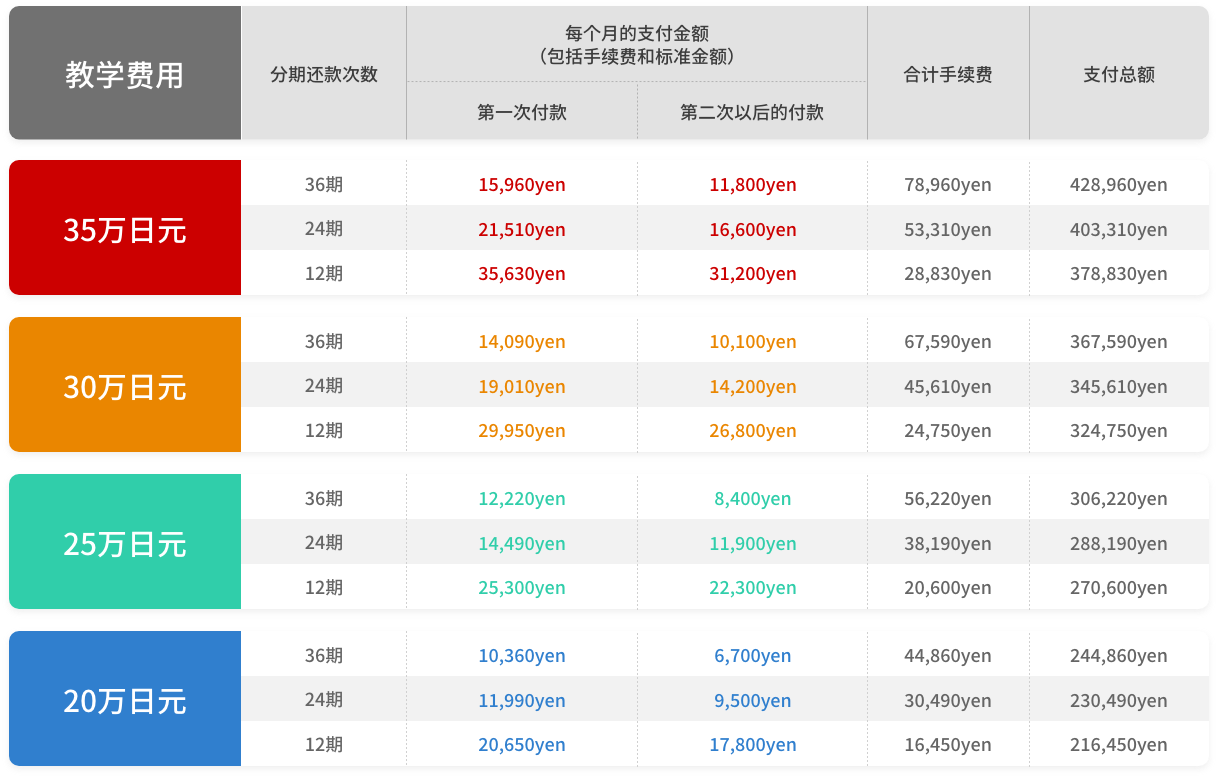Viewport: 1218px width, 778px height.
Task: Select the 20,600yen fee cell
Action: (x=948, y=588)
